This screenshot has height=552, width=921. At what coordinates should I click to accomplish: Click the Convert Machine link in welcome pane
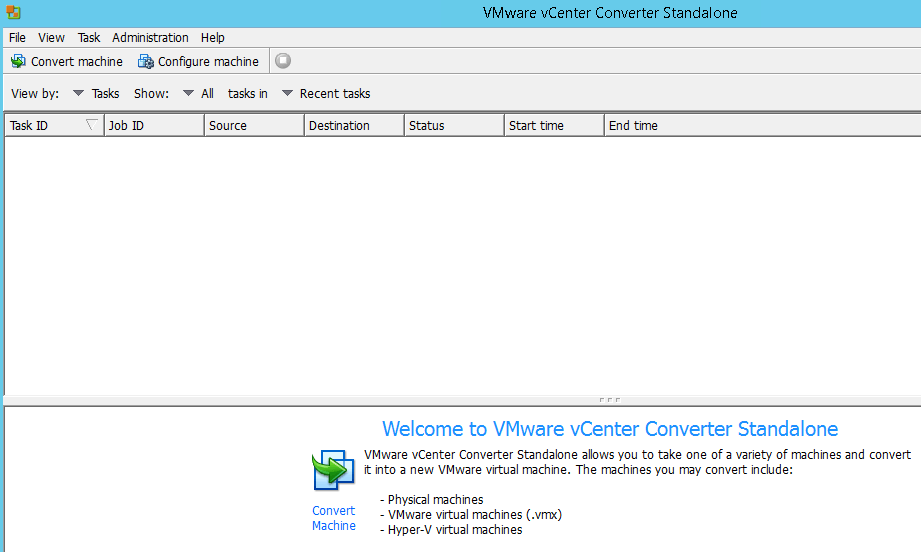(334, 518)
